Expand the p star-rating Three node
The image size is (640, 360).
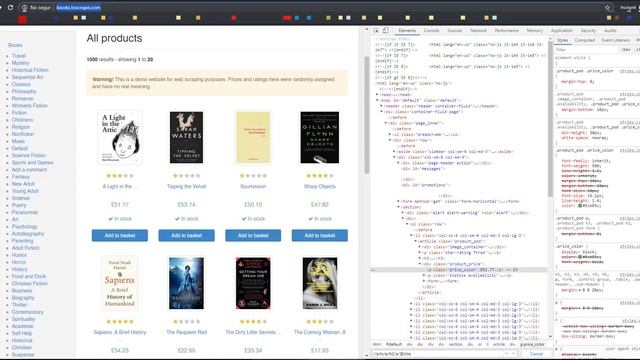coord(420,253)
